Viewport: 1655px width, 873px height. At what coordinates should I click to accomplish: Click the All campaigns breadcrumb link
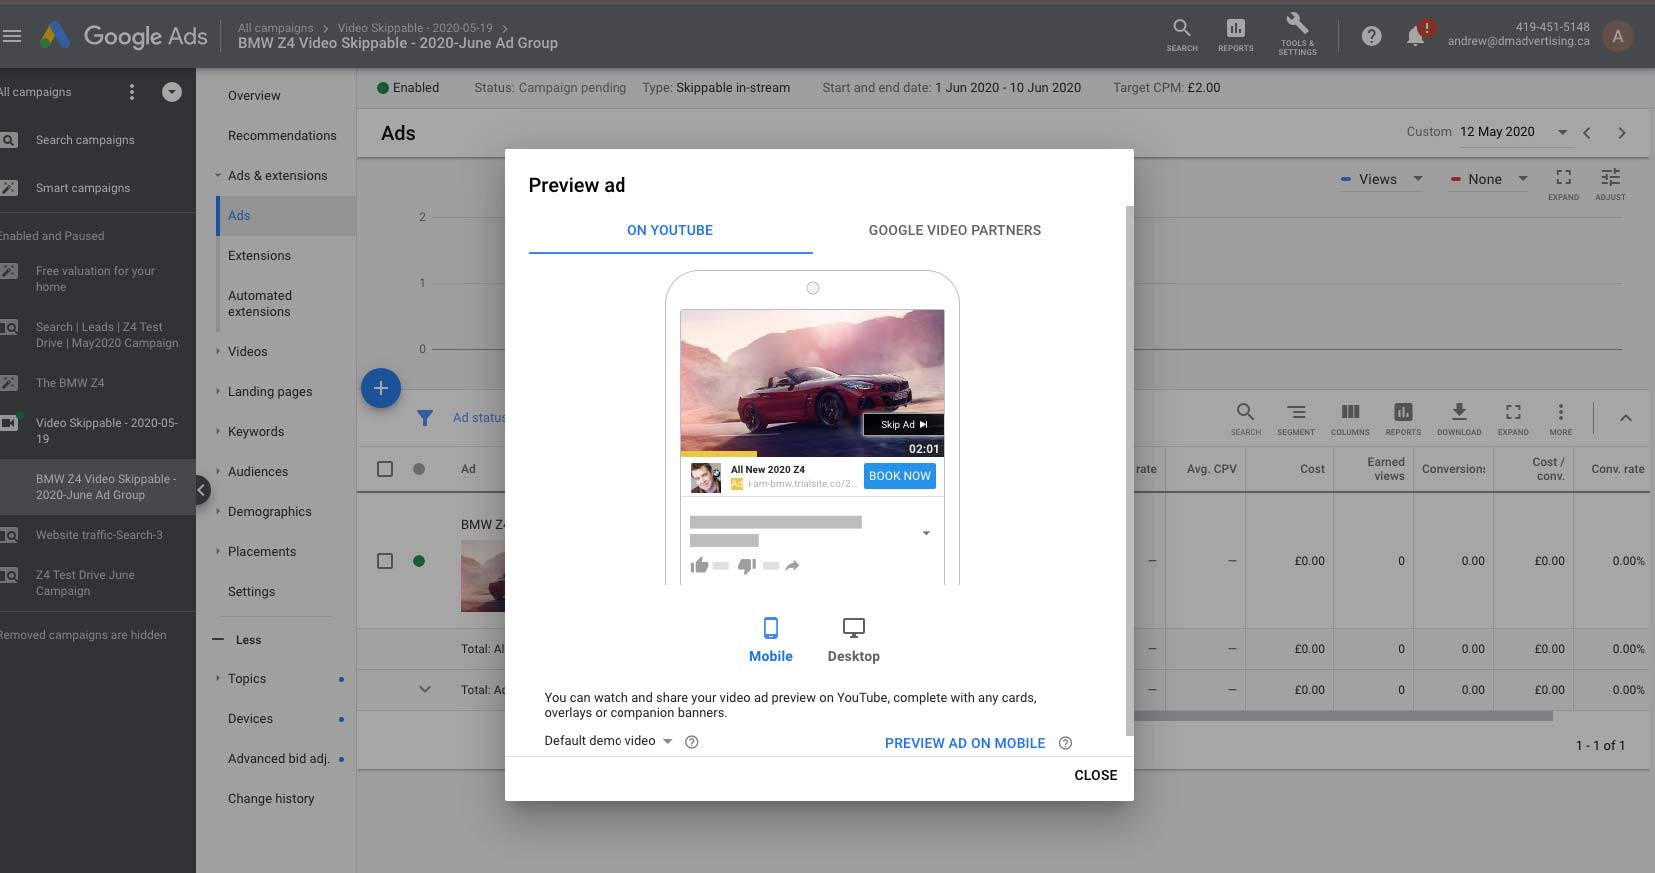[x=275, y=28]
